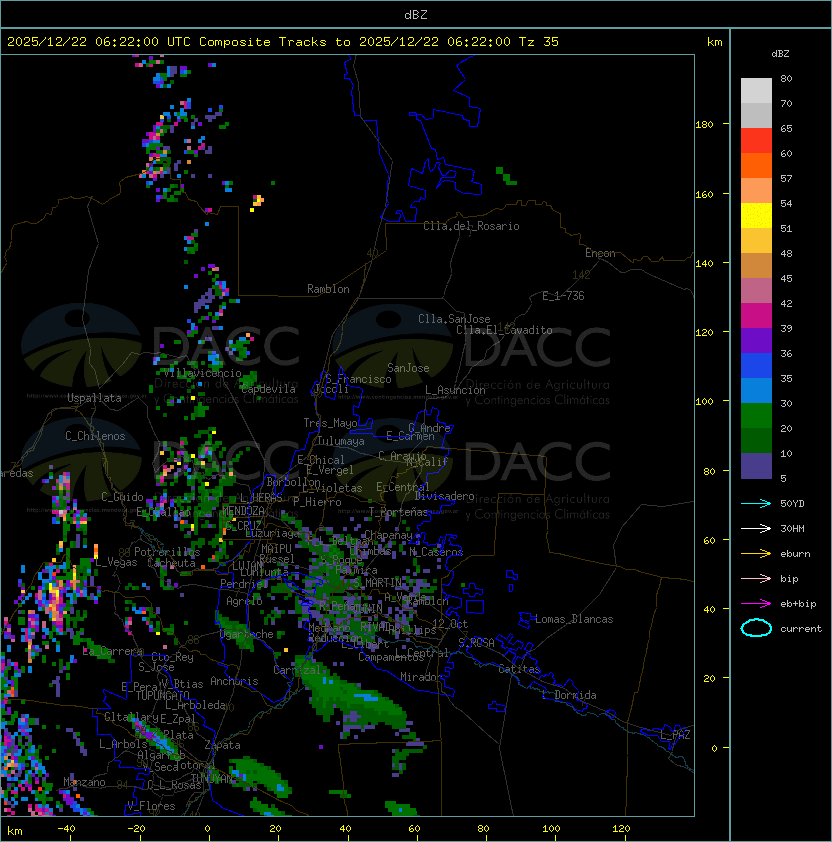
Task: Click the Clla.del_Rosario label
Action: [471, 226]
